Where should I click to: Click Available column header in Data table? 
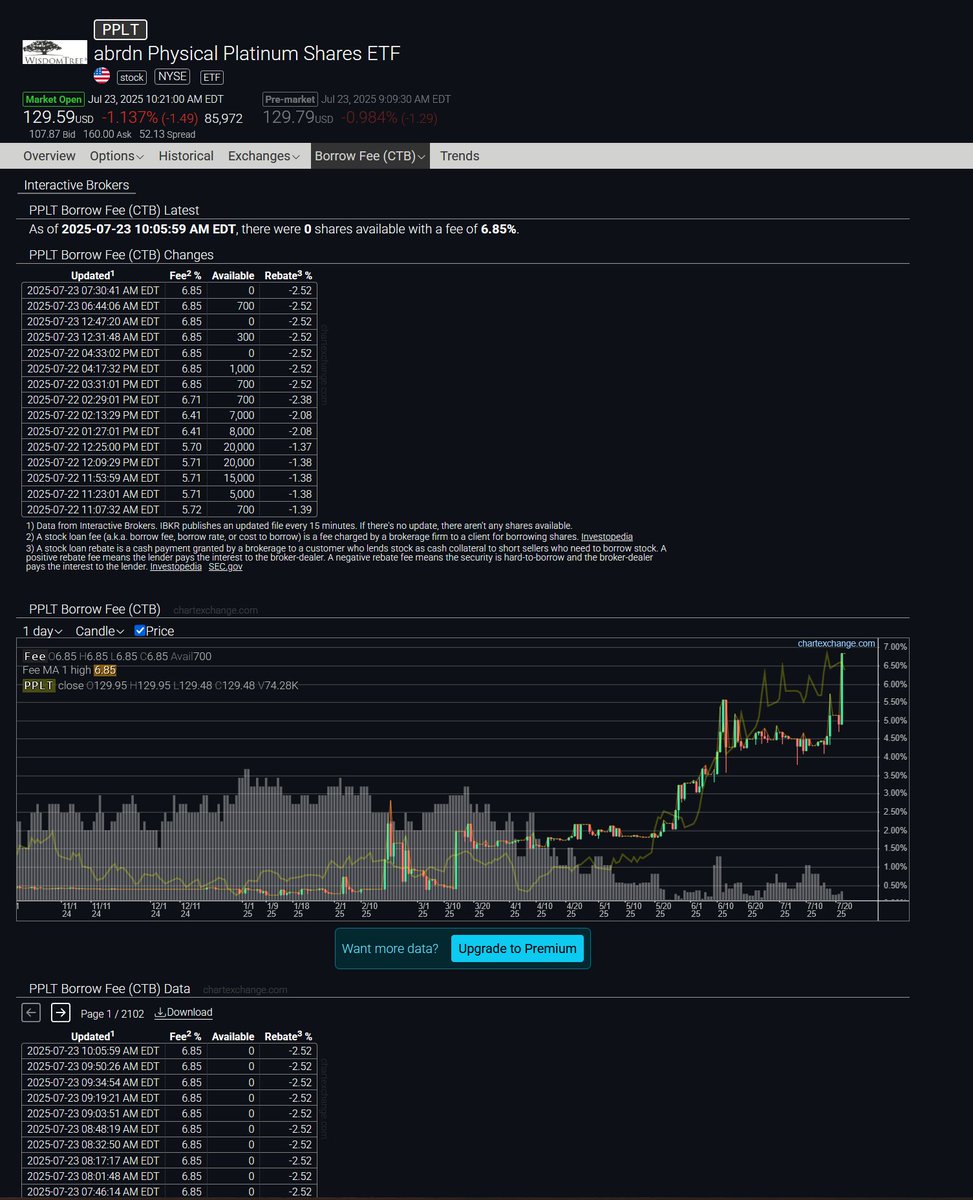pos(233,1036)
